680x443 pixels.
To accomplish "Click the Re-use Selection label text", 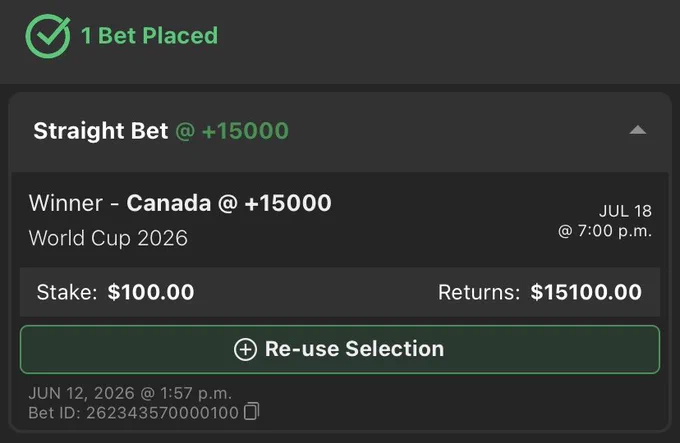I will [x=354, y=349].
